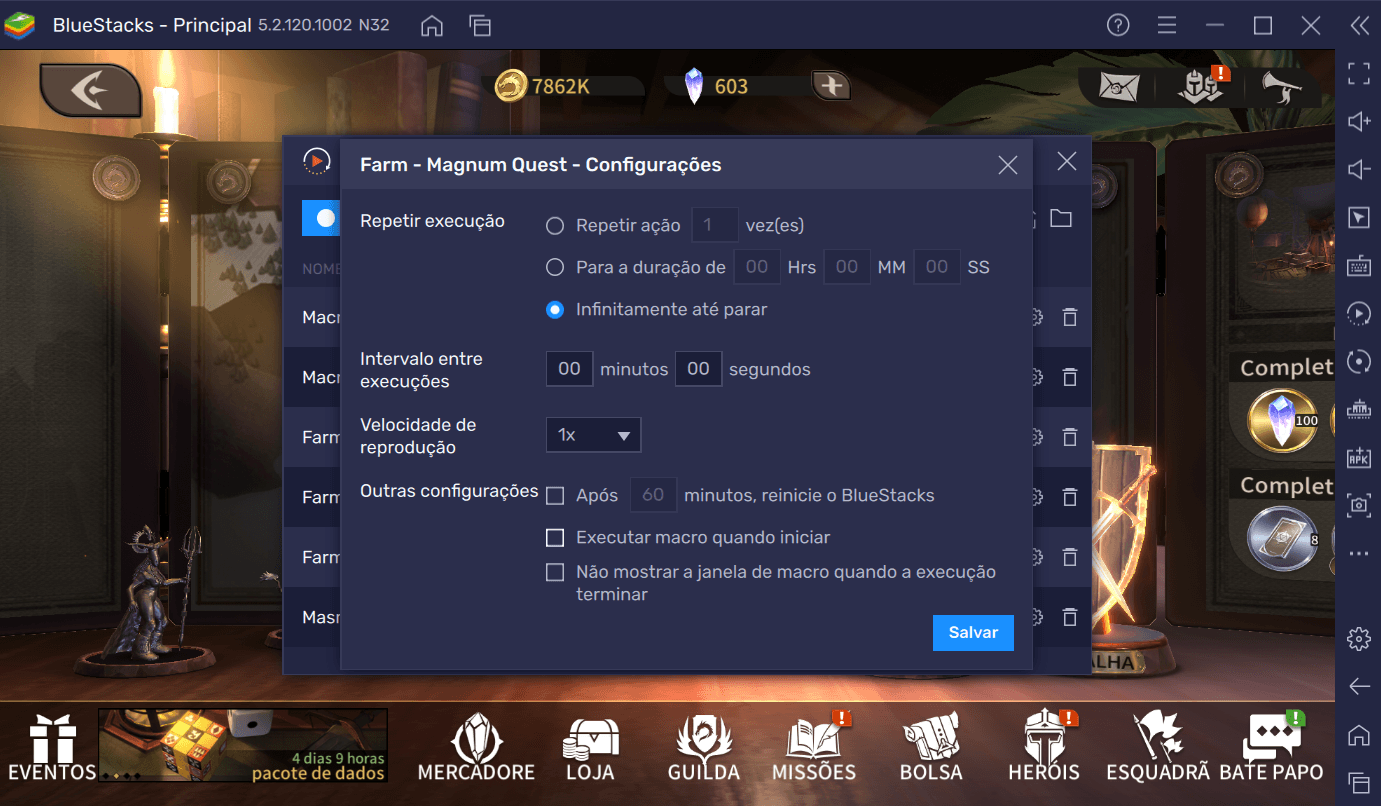The height and width of the screenshot is (806, 1381).
Task: Open MISSÕES in bottom game menu
Action: 814,748
